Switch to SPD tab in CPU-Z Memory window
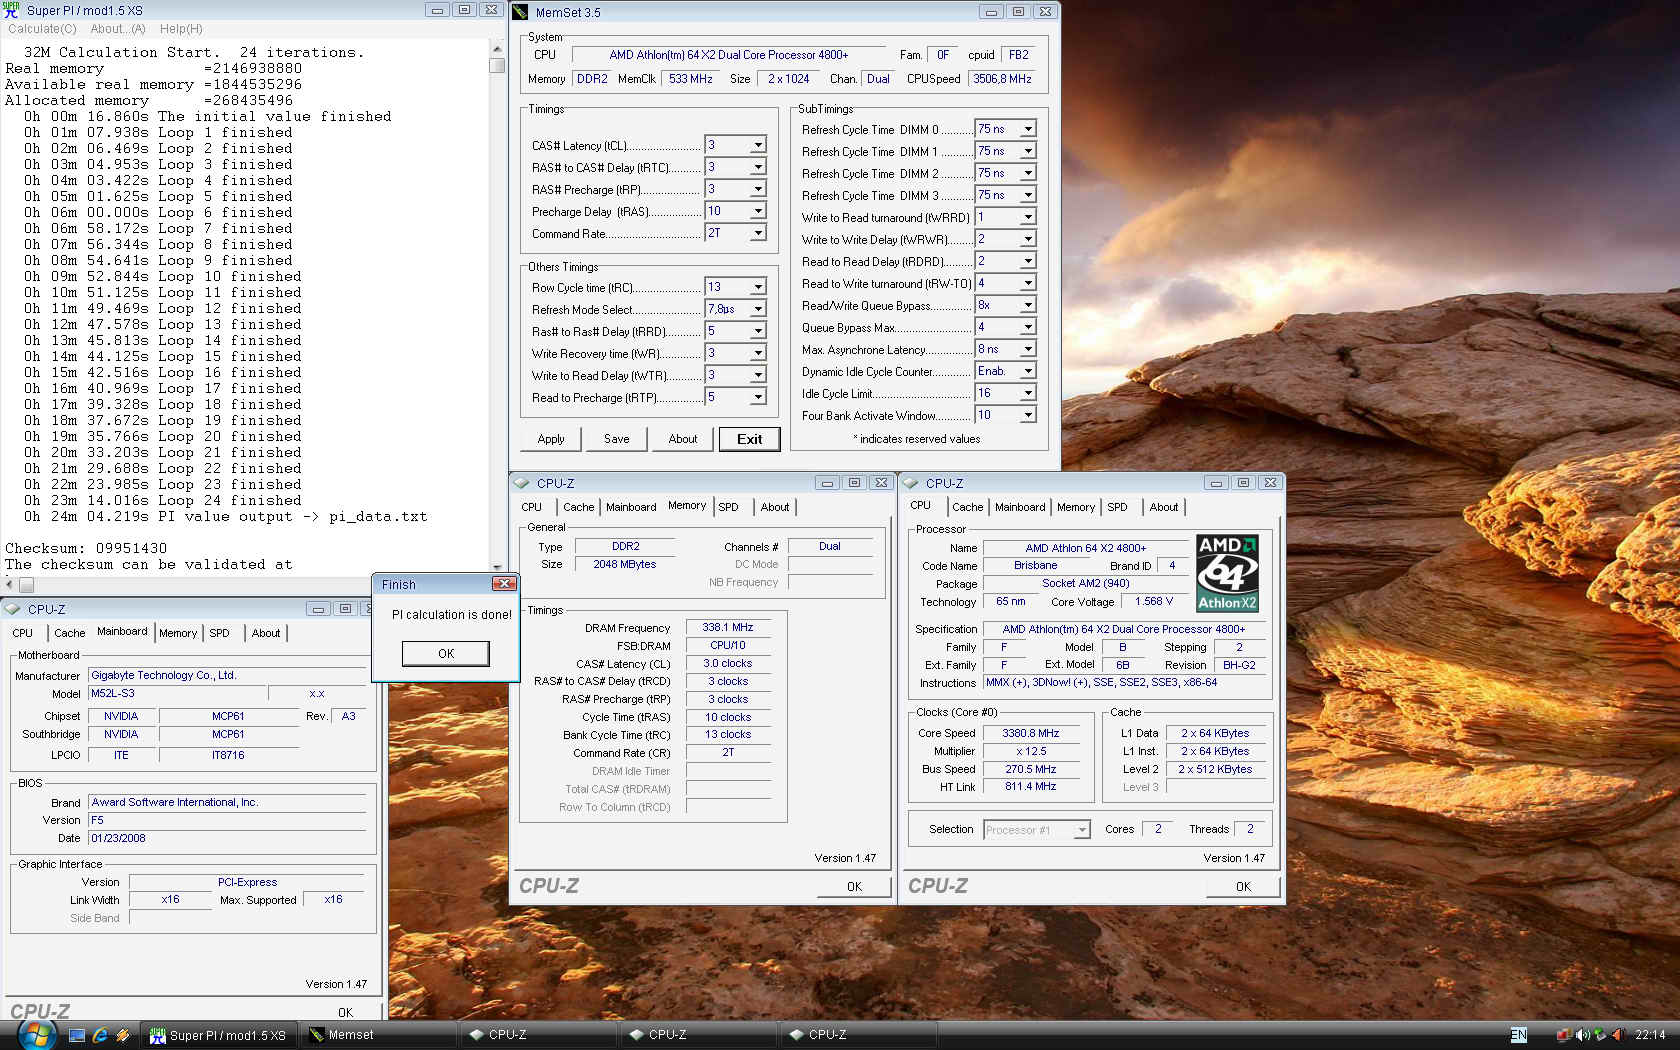Screen dimensions: 1680x1050 [728, 507]
